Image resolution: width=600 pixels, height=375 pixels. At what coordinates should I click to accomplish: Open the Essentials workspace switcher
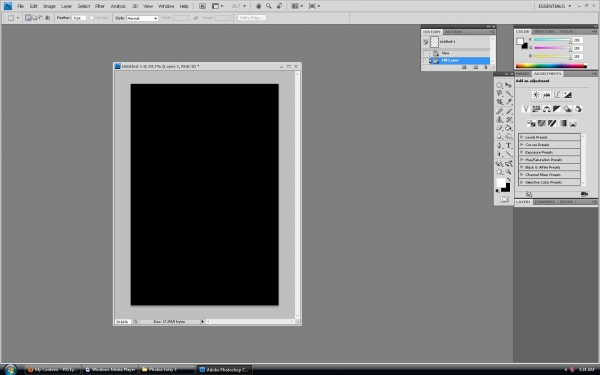click(x=554, y=6)
